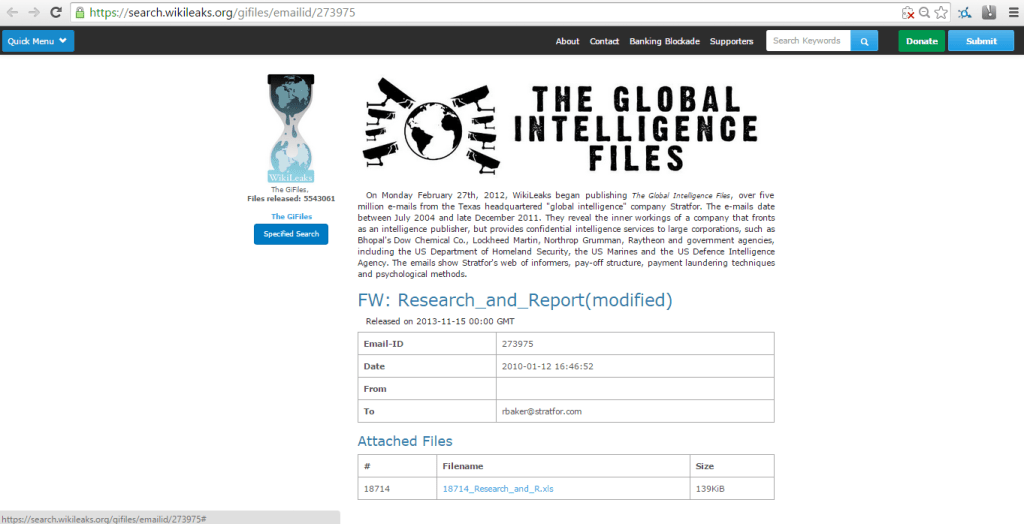
Task: Click the Specified Search button
Action: click(x=291, y=234)
